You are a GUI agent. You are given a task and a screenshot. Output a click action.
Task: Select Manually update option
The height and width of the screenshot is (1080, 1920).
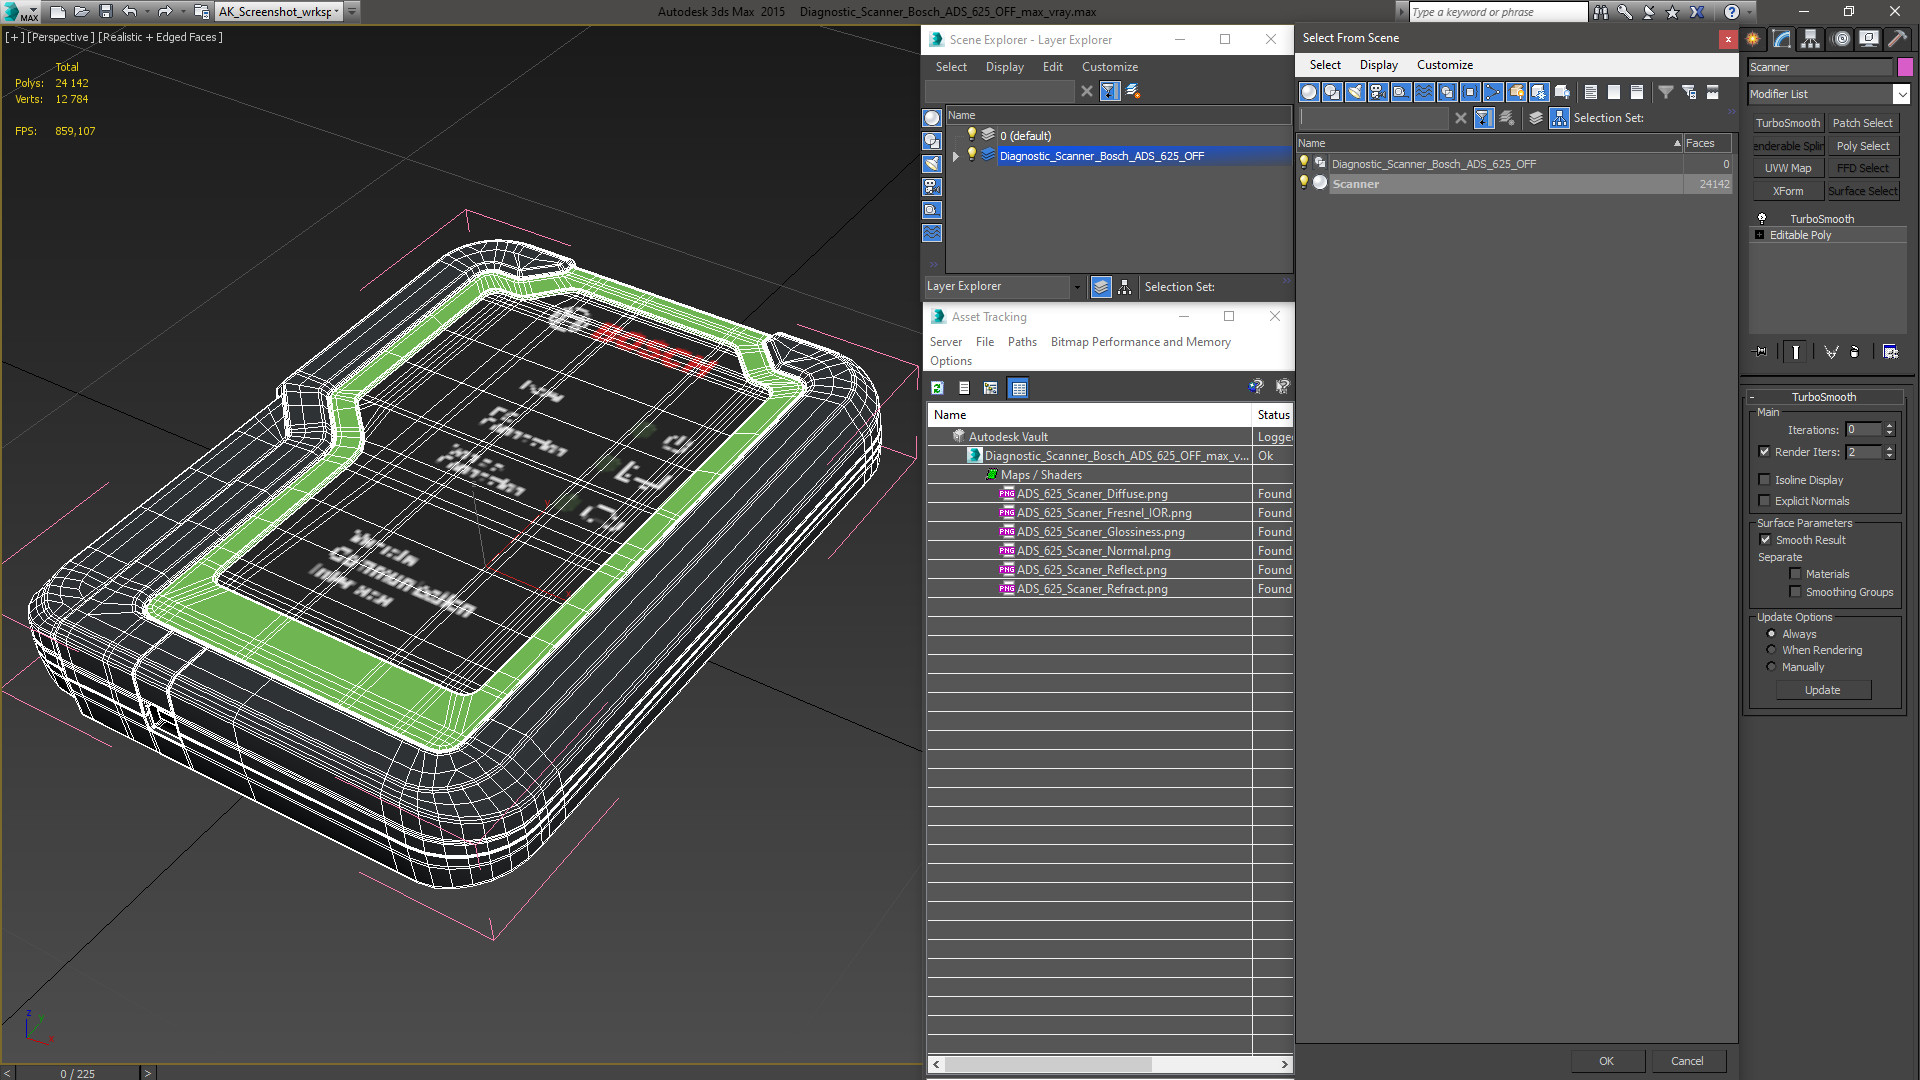click(x=1772, y=667)
